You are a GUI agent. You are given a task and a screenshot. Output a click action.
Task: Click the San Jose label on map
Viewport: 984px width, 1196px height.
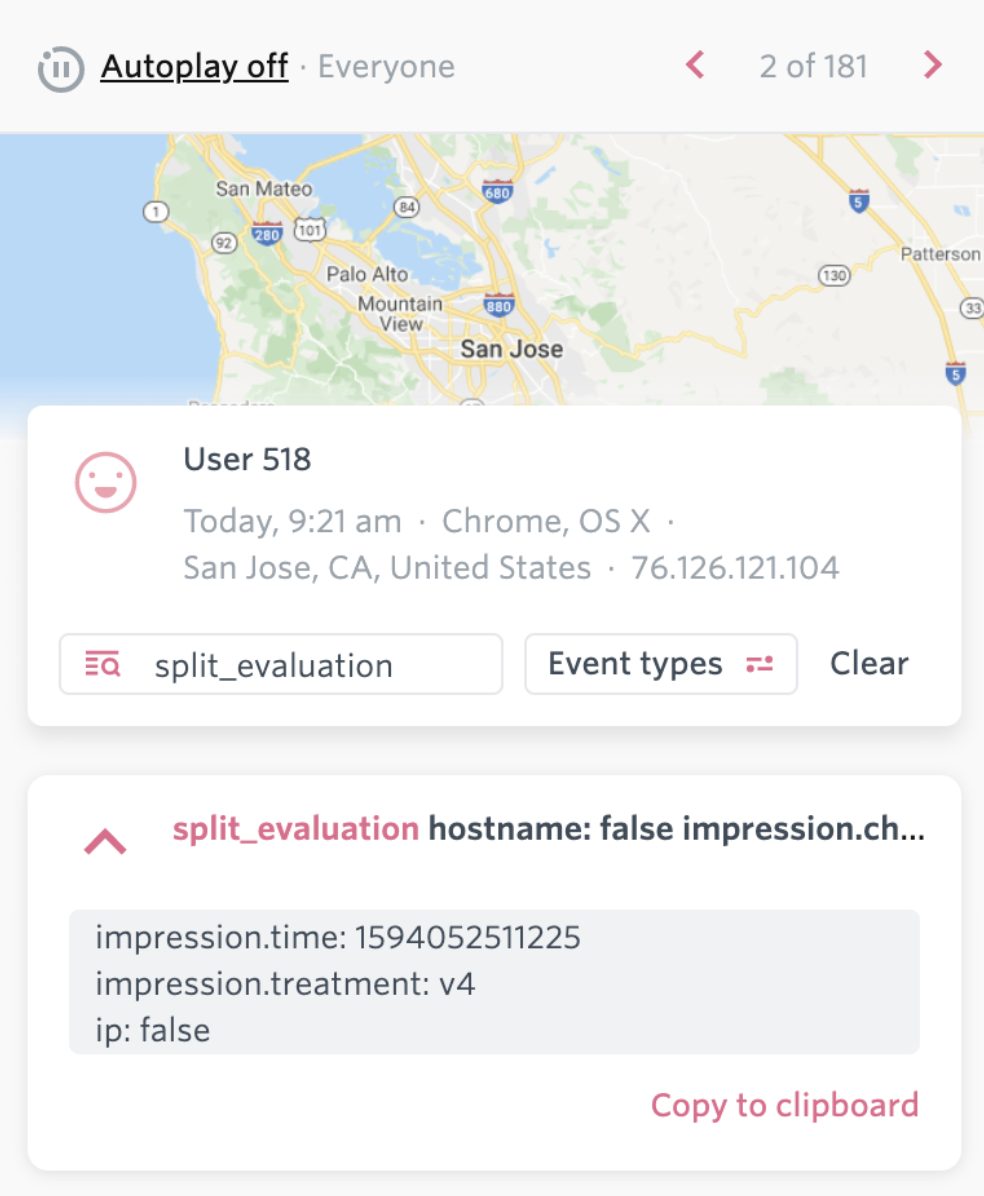pos(511,350)
